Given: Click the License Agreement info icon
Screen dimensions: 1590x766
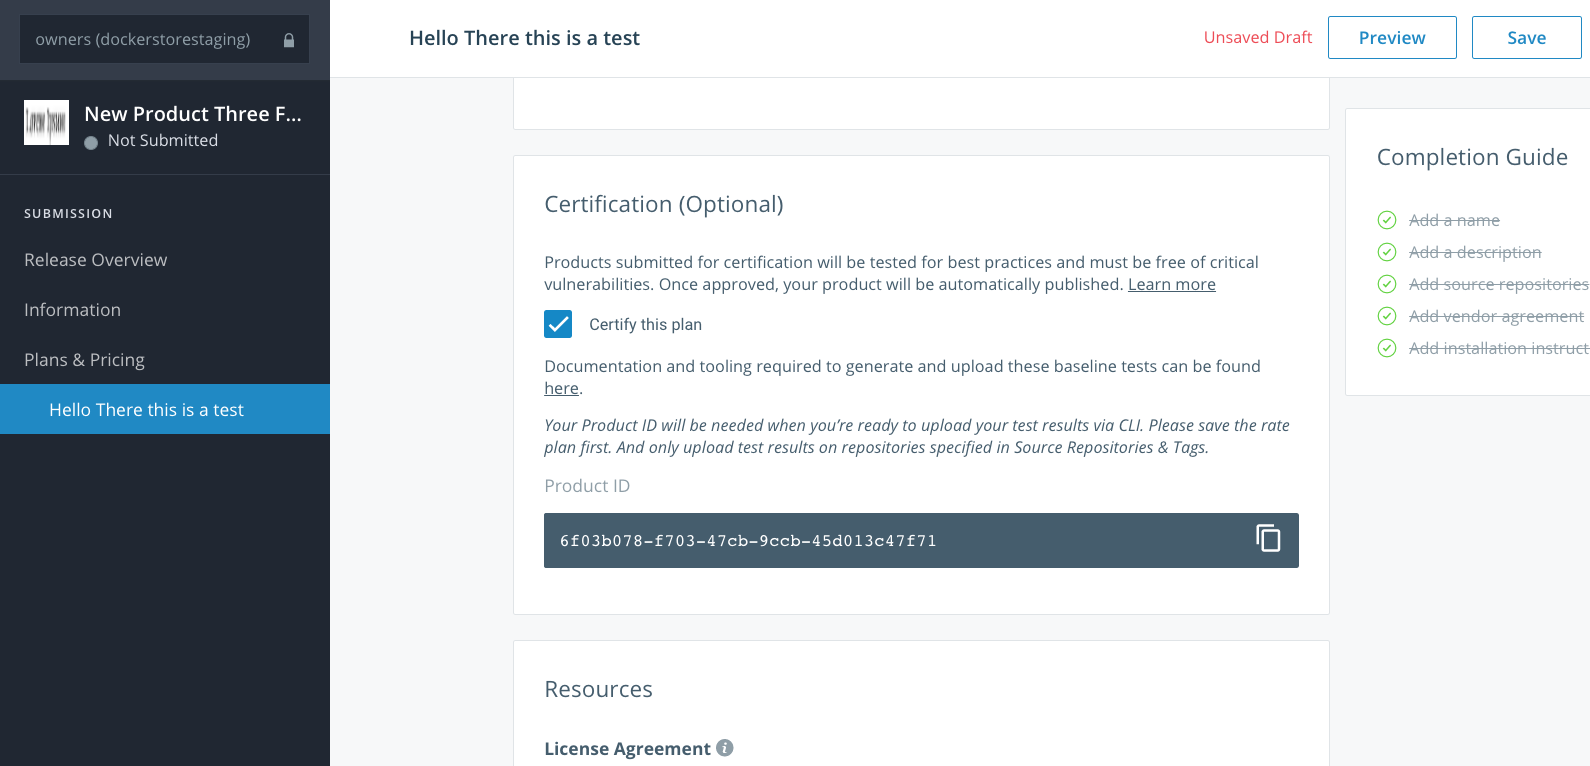Looking at the screenshot, I should 725,748.
